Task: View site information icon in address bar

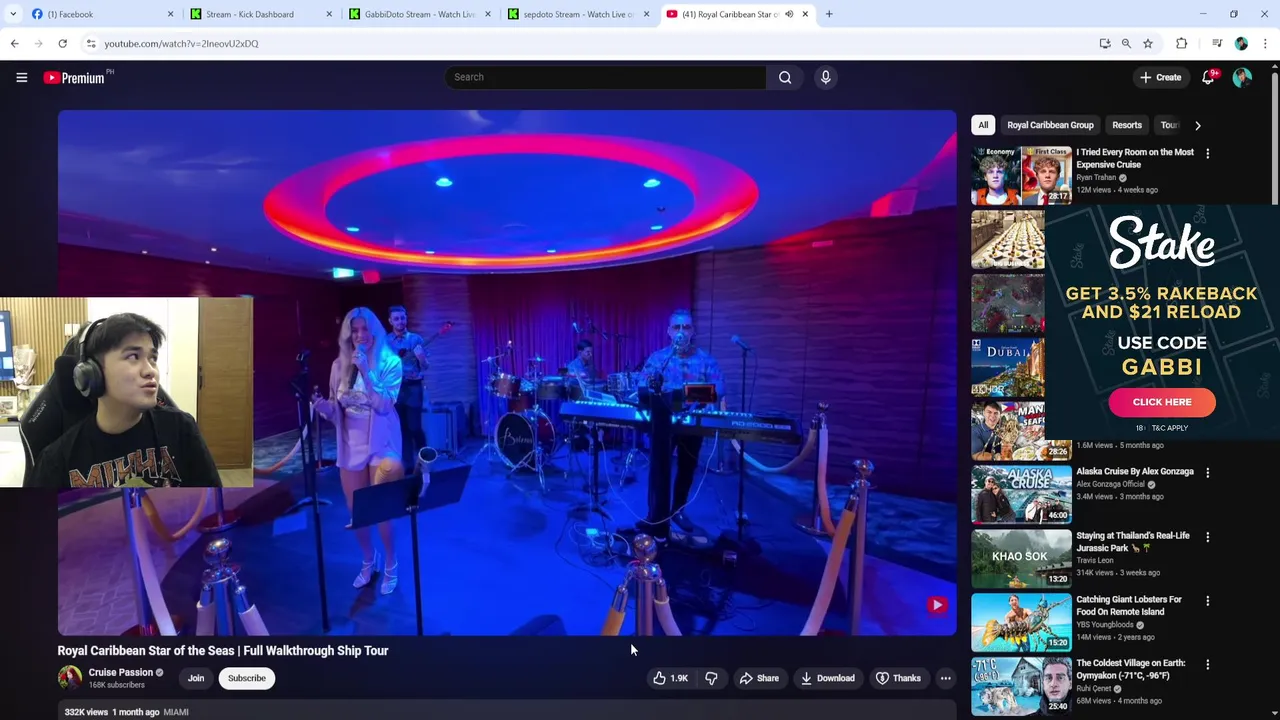Action: 91,43
